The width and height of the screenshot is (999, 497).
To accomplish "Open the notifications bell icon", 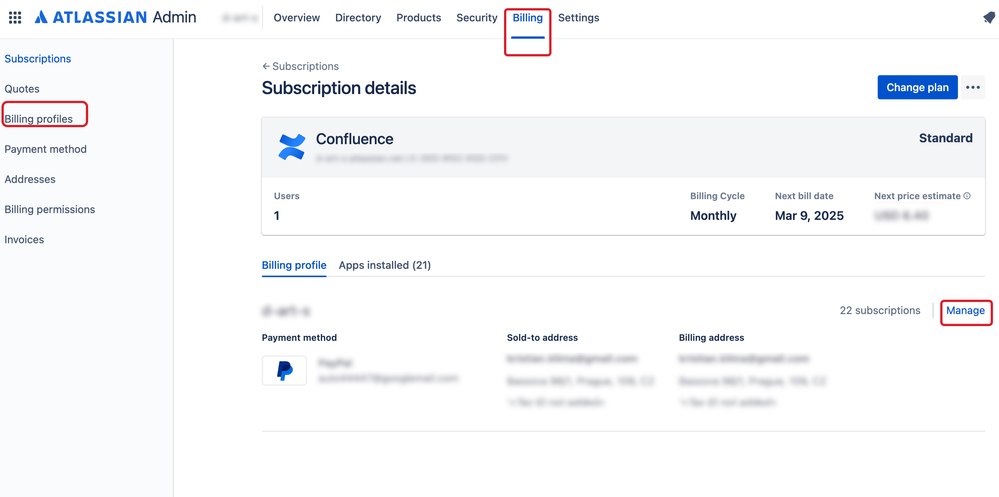I will [989, 18].
